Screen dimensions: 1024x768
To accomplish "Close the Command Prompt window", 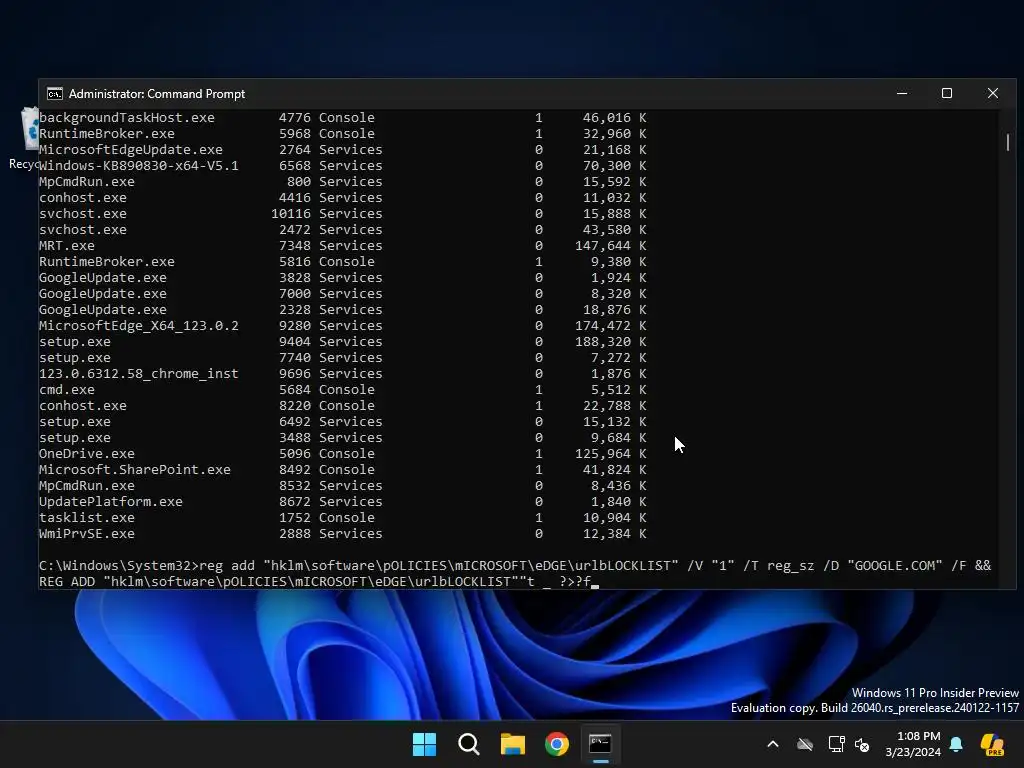I will pos(993,93).
